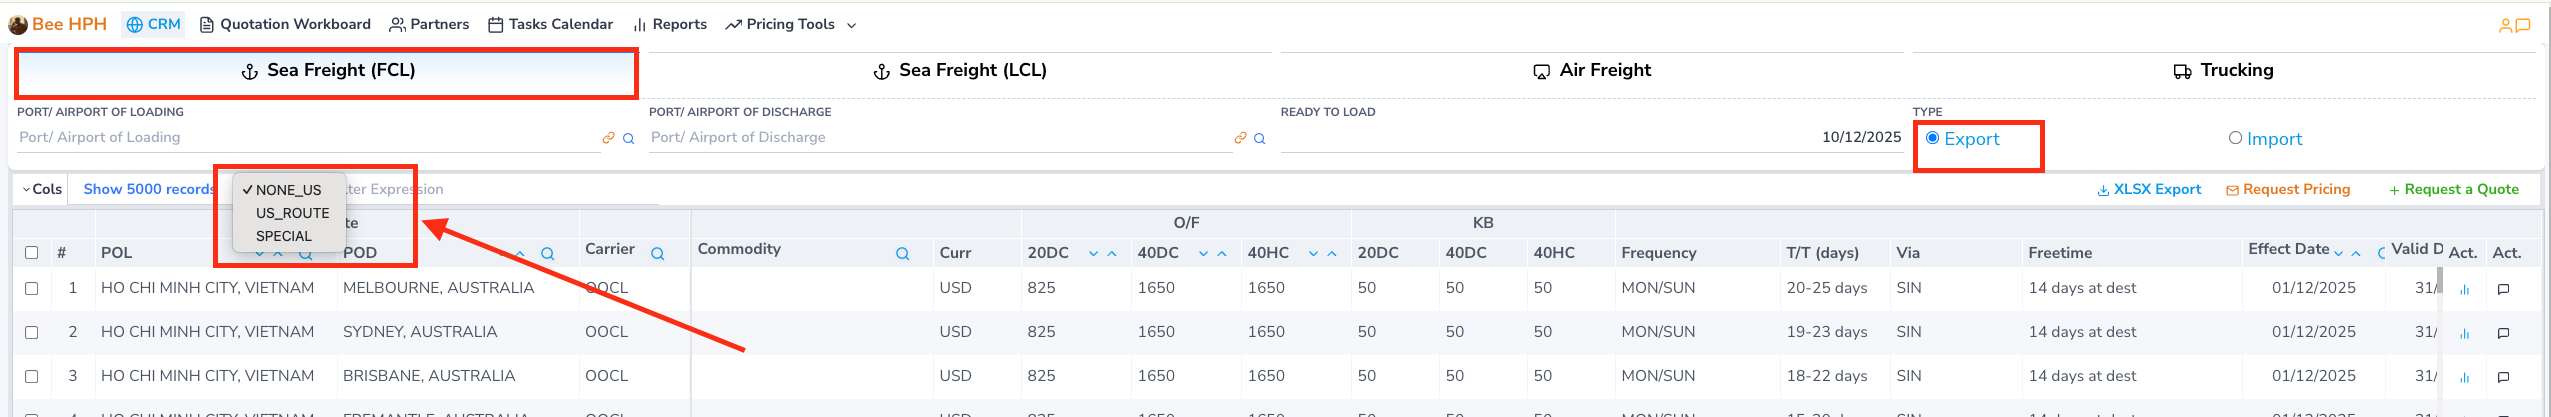Click link icon in Port of Discharge field
The height and width of the screenshot is (417, 2551).
coord(1240,138)
